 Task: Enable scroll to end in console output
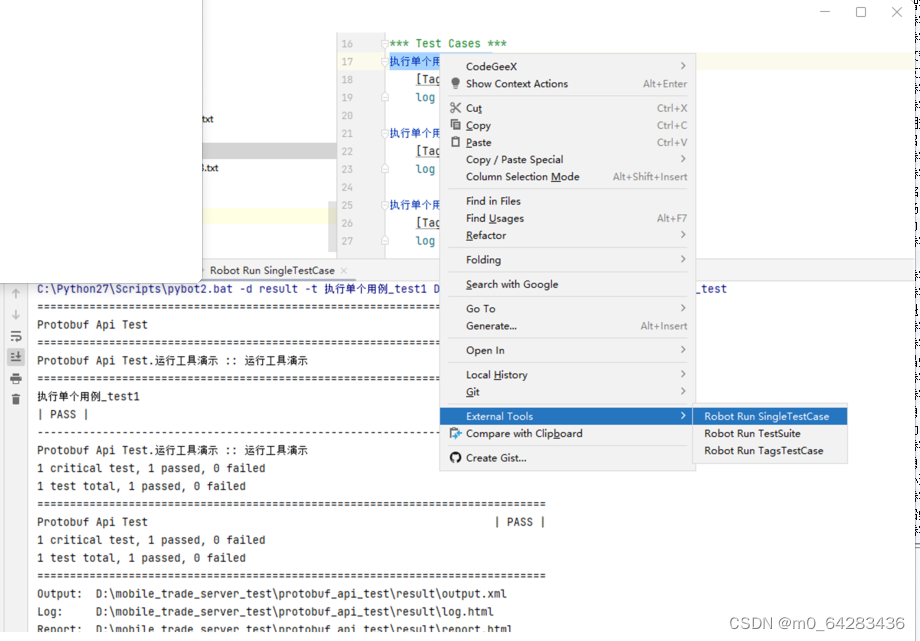click(x=16, y=356)
